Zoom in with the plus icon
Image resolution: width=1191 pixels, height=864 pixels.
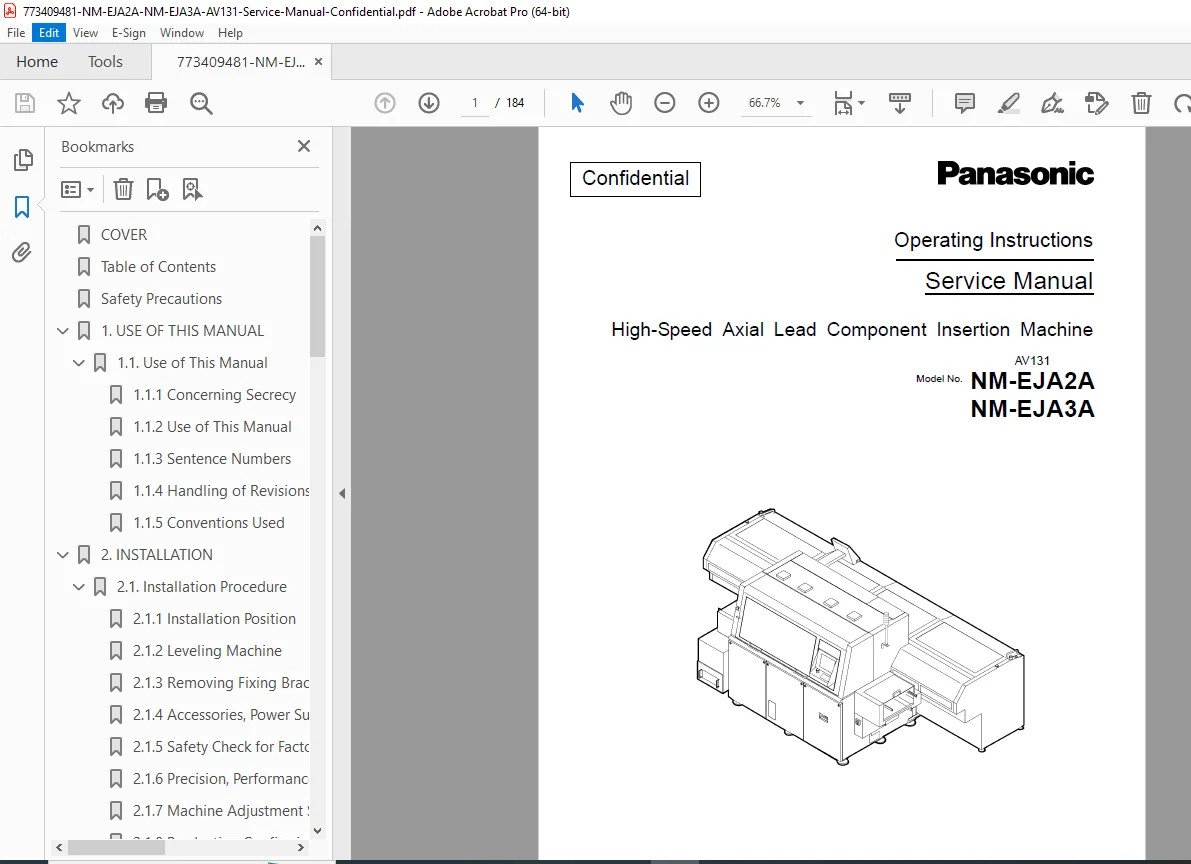tap(709, 103)
